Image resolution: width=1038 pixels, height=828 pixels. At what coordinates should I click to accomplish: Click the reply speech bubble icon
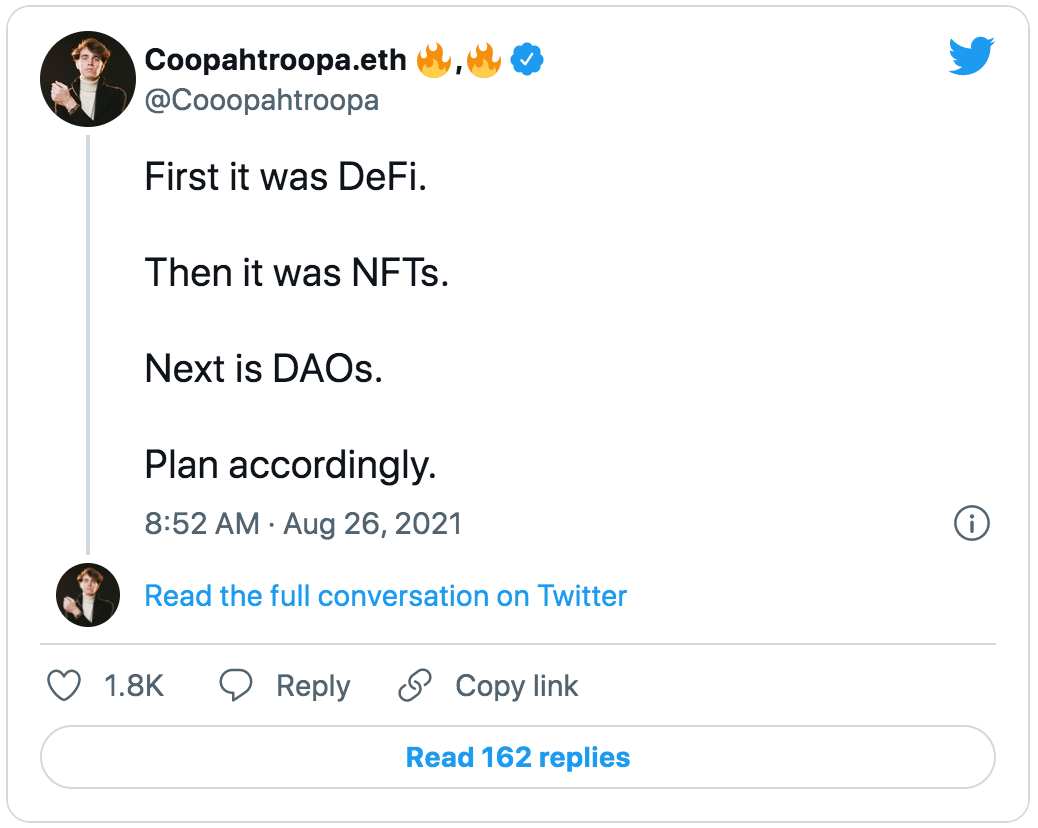coord(236,686)
